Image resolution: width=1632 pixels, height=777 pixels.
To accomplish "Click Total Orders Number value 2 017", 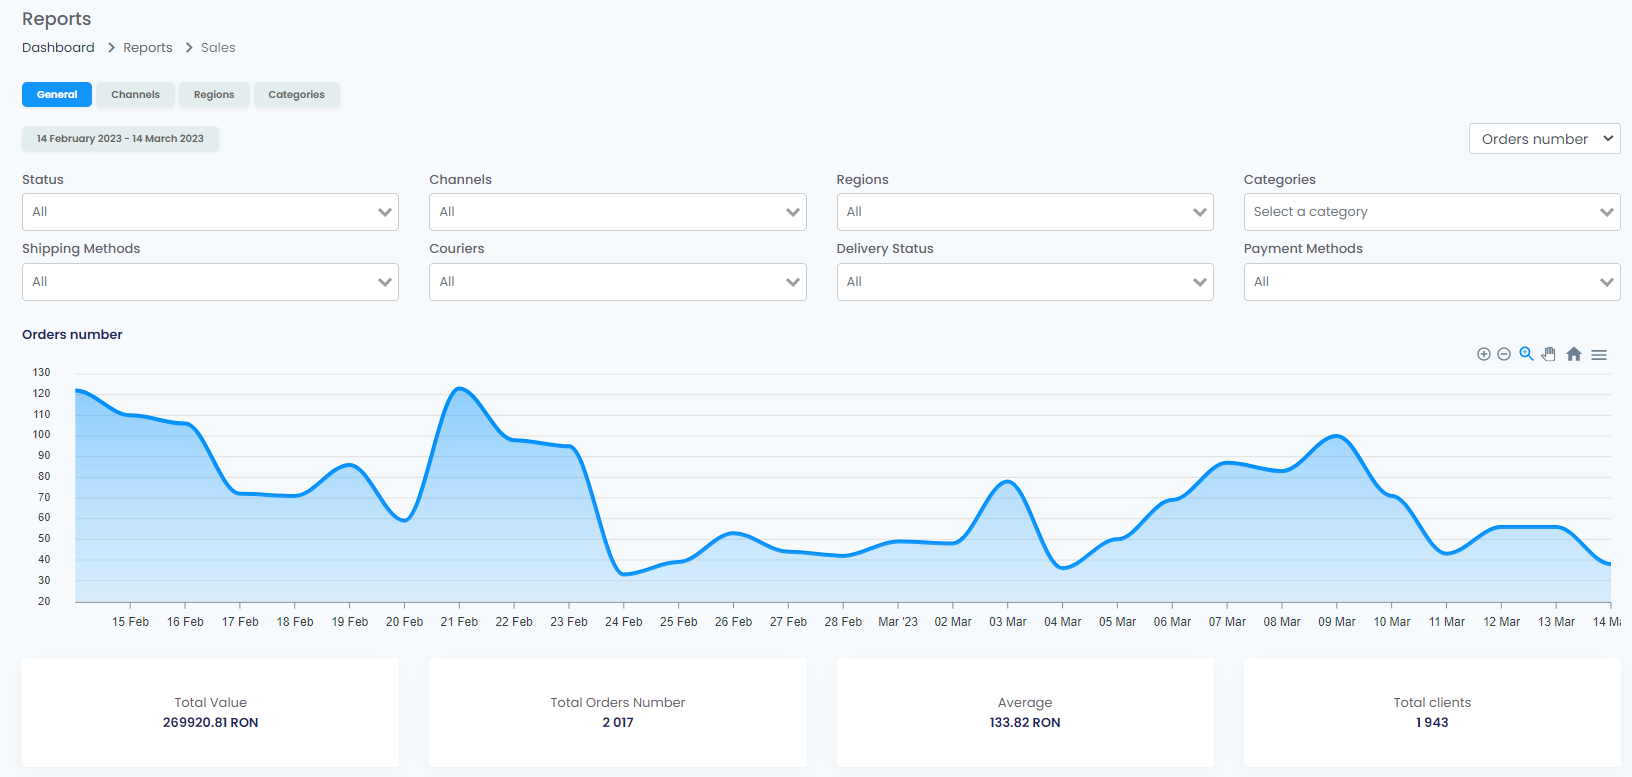I will click(618, 722).
